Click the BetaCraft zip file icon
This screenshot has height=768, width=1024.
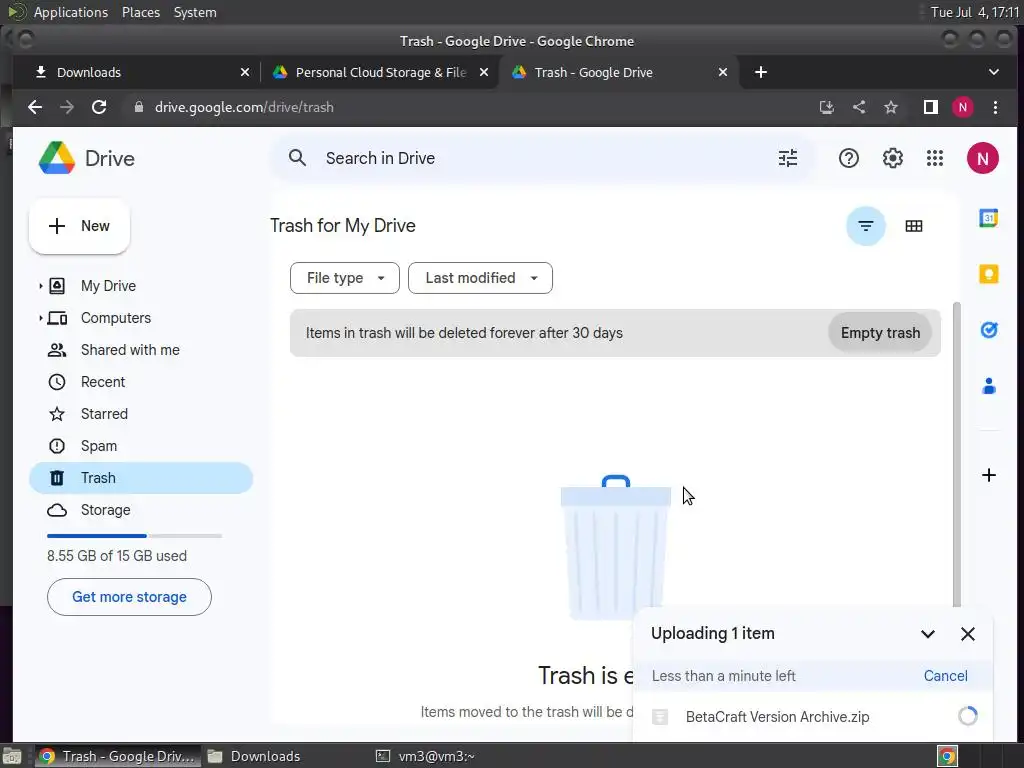click(660, 717)
